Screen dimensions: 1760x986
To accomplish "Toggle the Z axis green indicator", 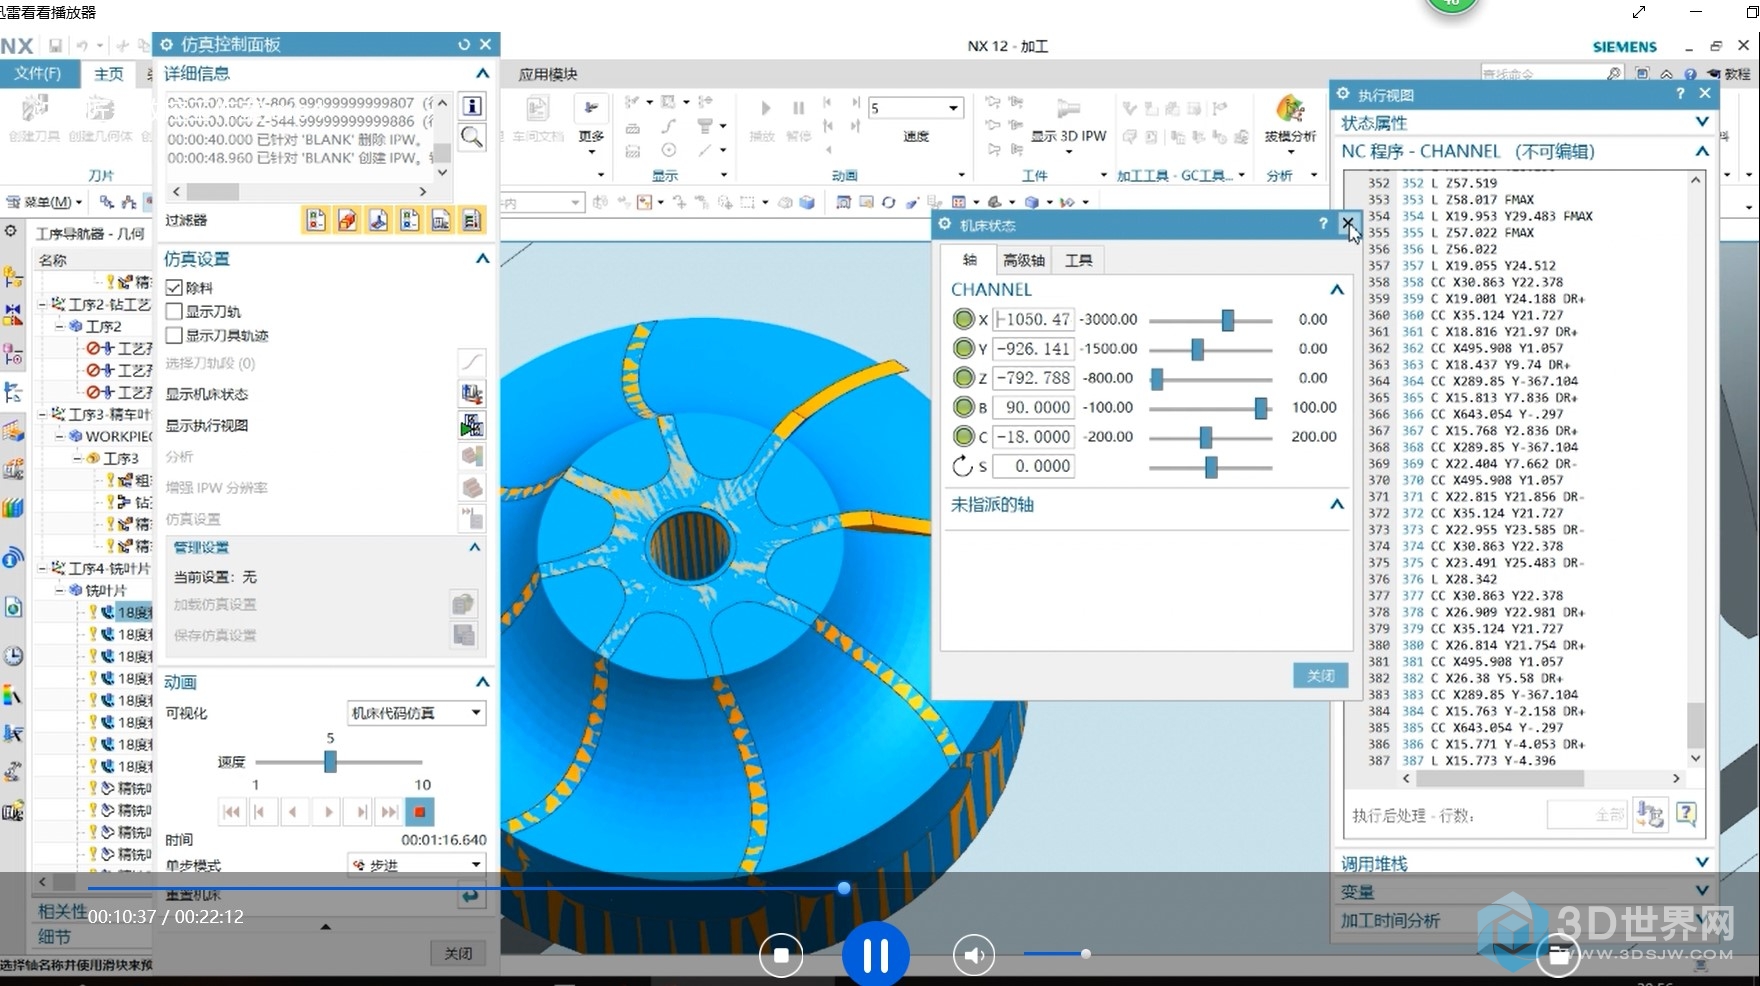I will (963, 377).
